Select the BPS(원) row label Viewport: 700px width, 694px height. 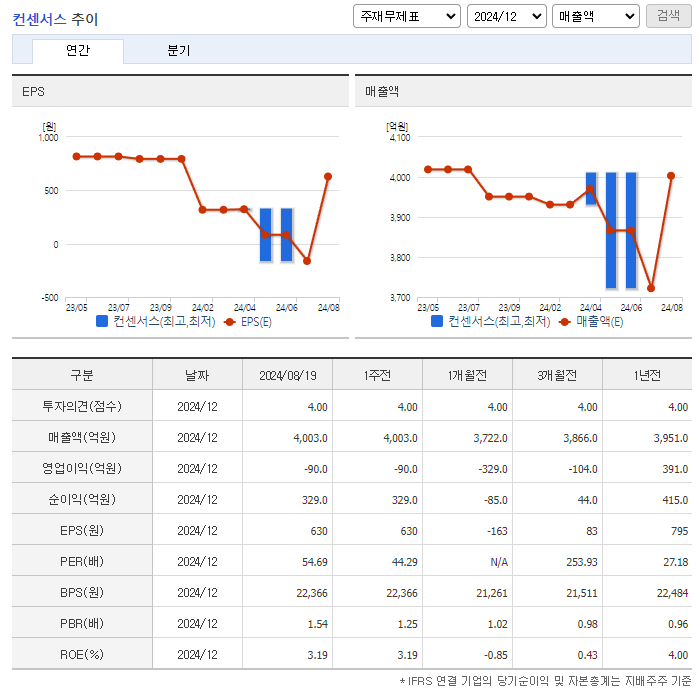82,592
